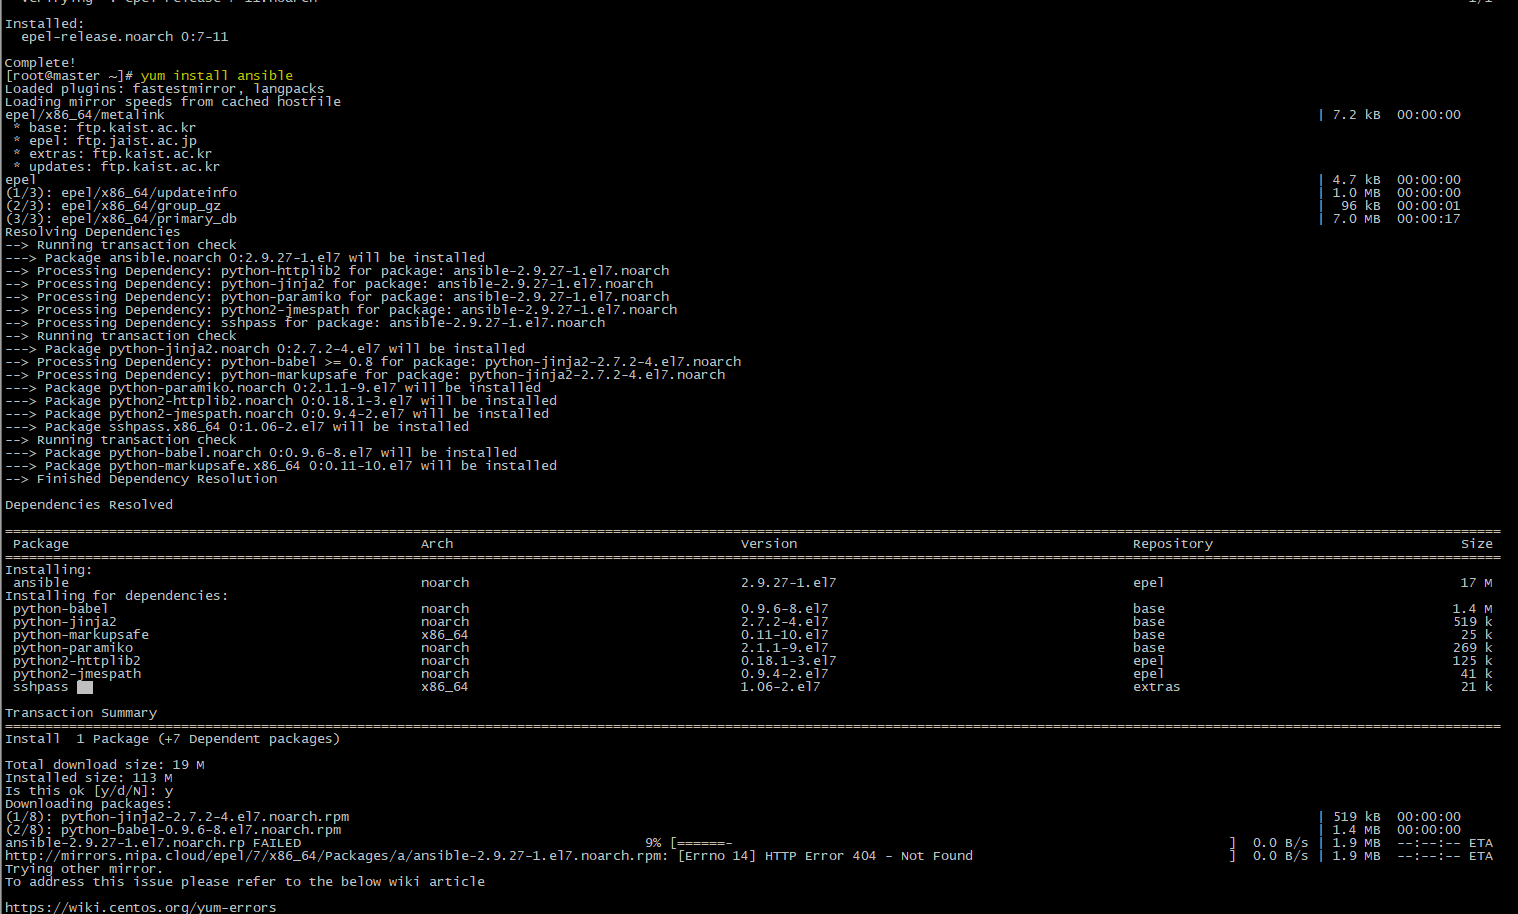
Task: Click the 'sshpass' name in the package table
Action: point(41,687)
